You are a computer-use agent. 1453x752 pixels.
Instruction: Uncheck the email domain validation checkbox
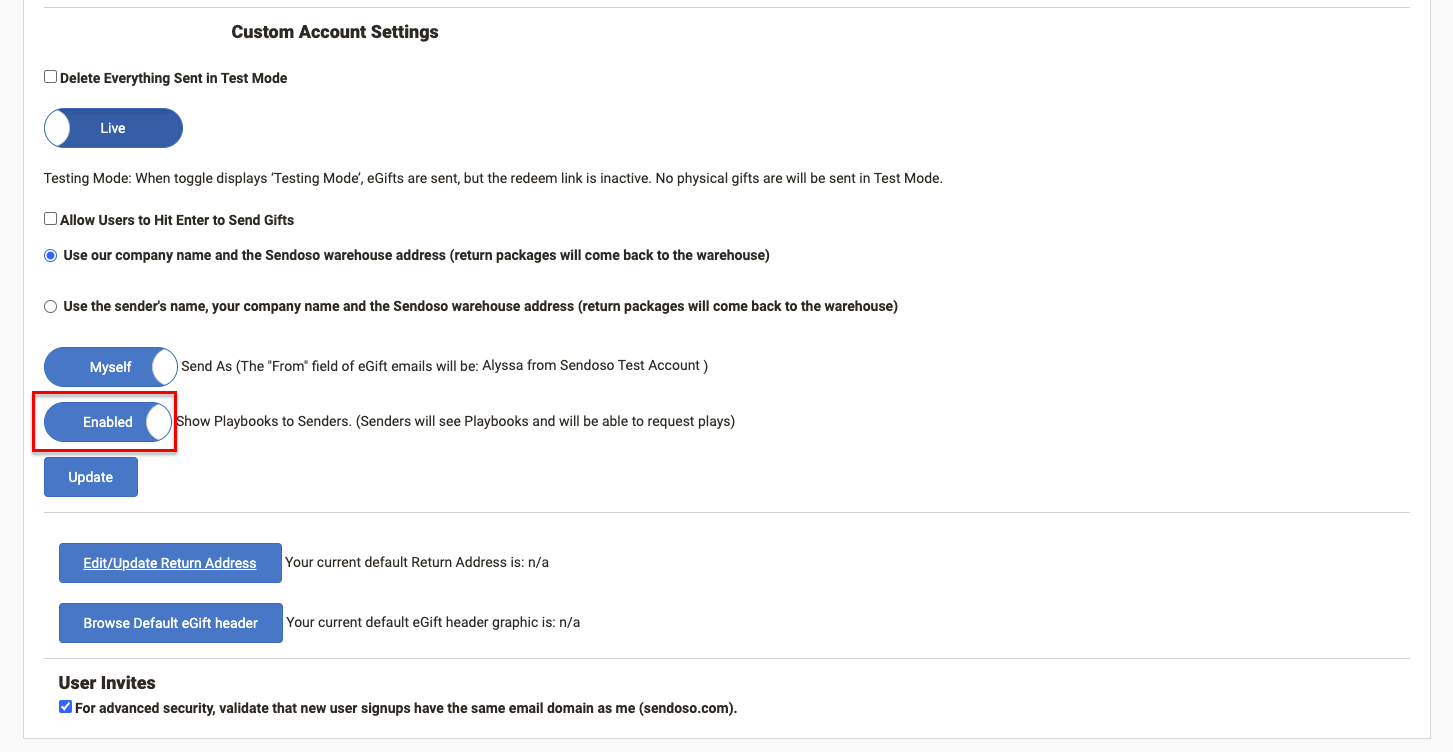pos(66,707)
